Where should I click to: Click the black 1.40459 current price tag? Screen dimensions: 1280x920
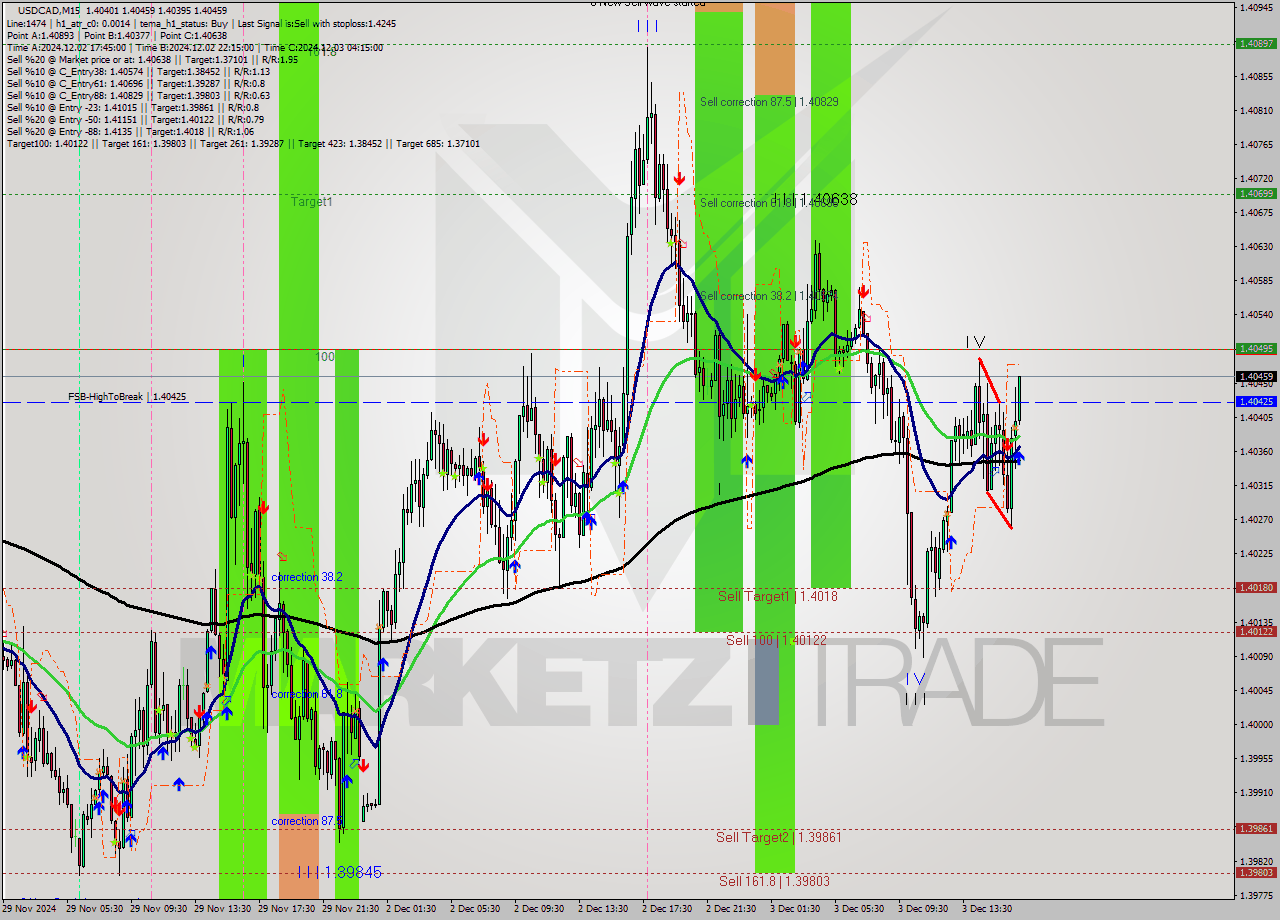[x=1256, y=377]
